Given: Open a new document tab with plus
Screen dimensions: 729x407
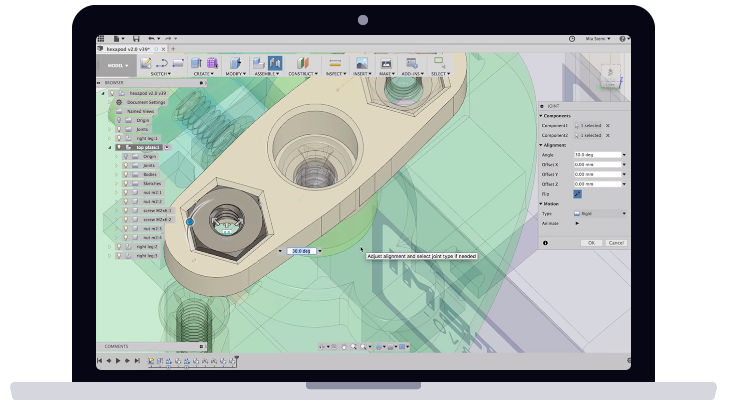Looking at the screenshot, I should pyautogui.click(x=173, y=49).
